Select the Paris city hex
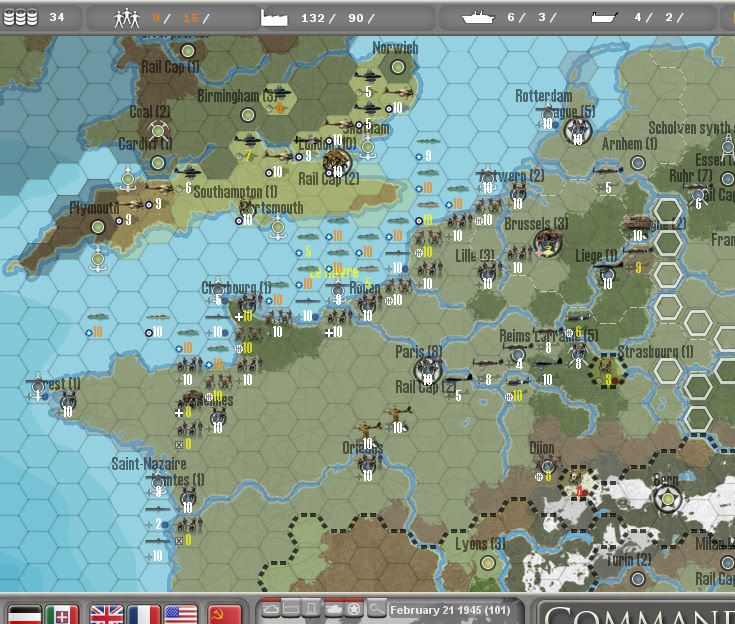This screenshot has width=735, height=624. click(x=428, y=371)
